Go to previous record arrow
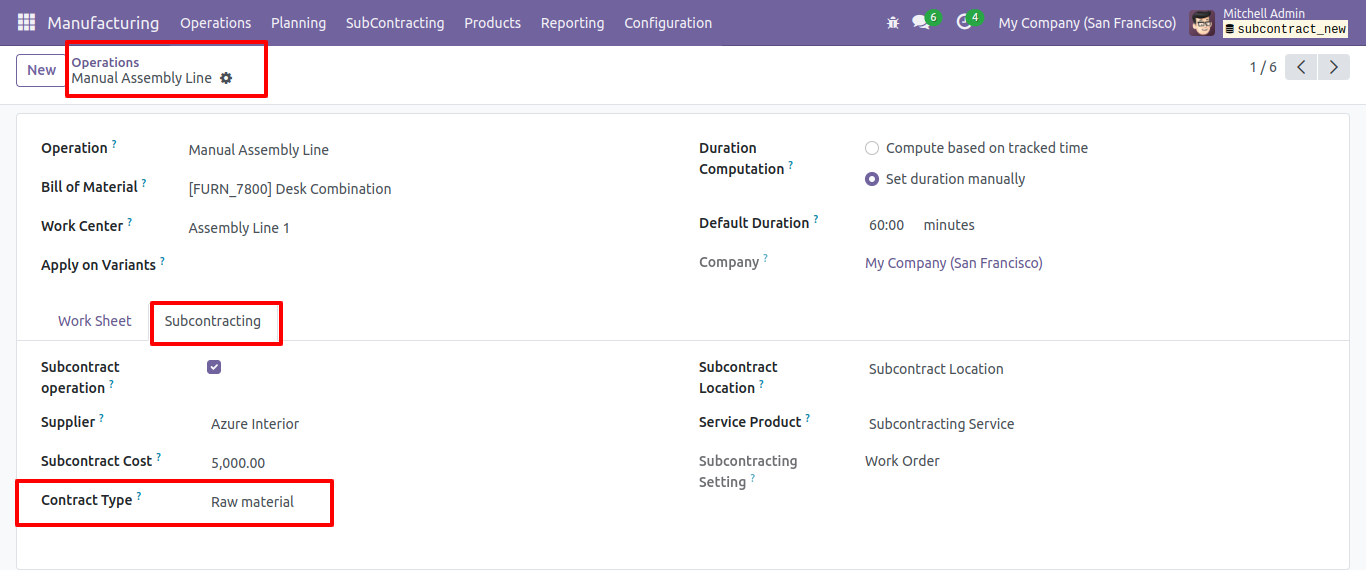Screen dimensions: 1366x570 [1301, 67]
